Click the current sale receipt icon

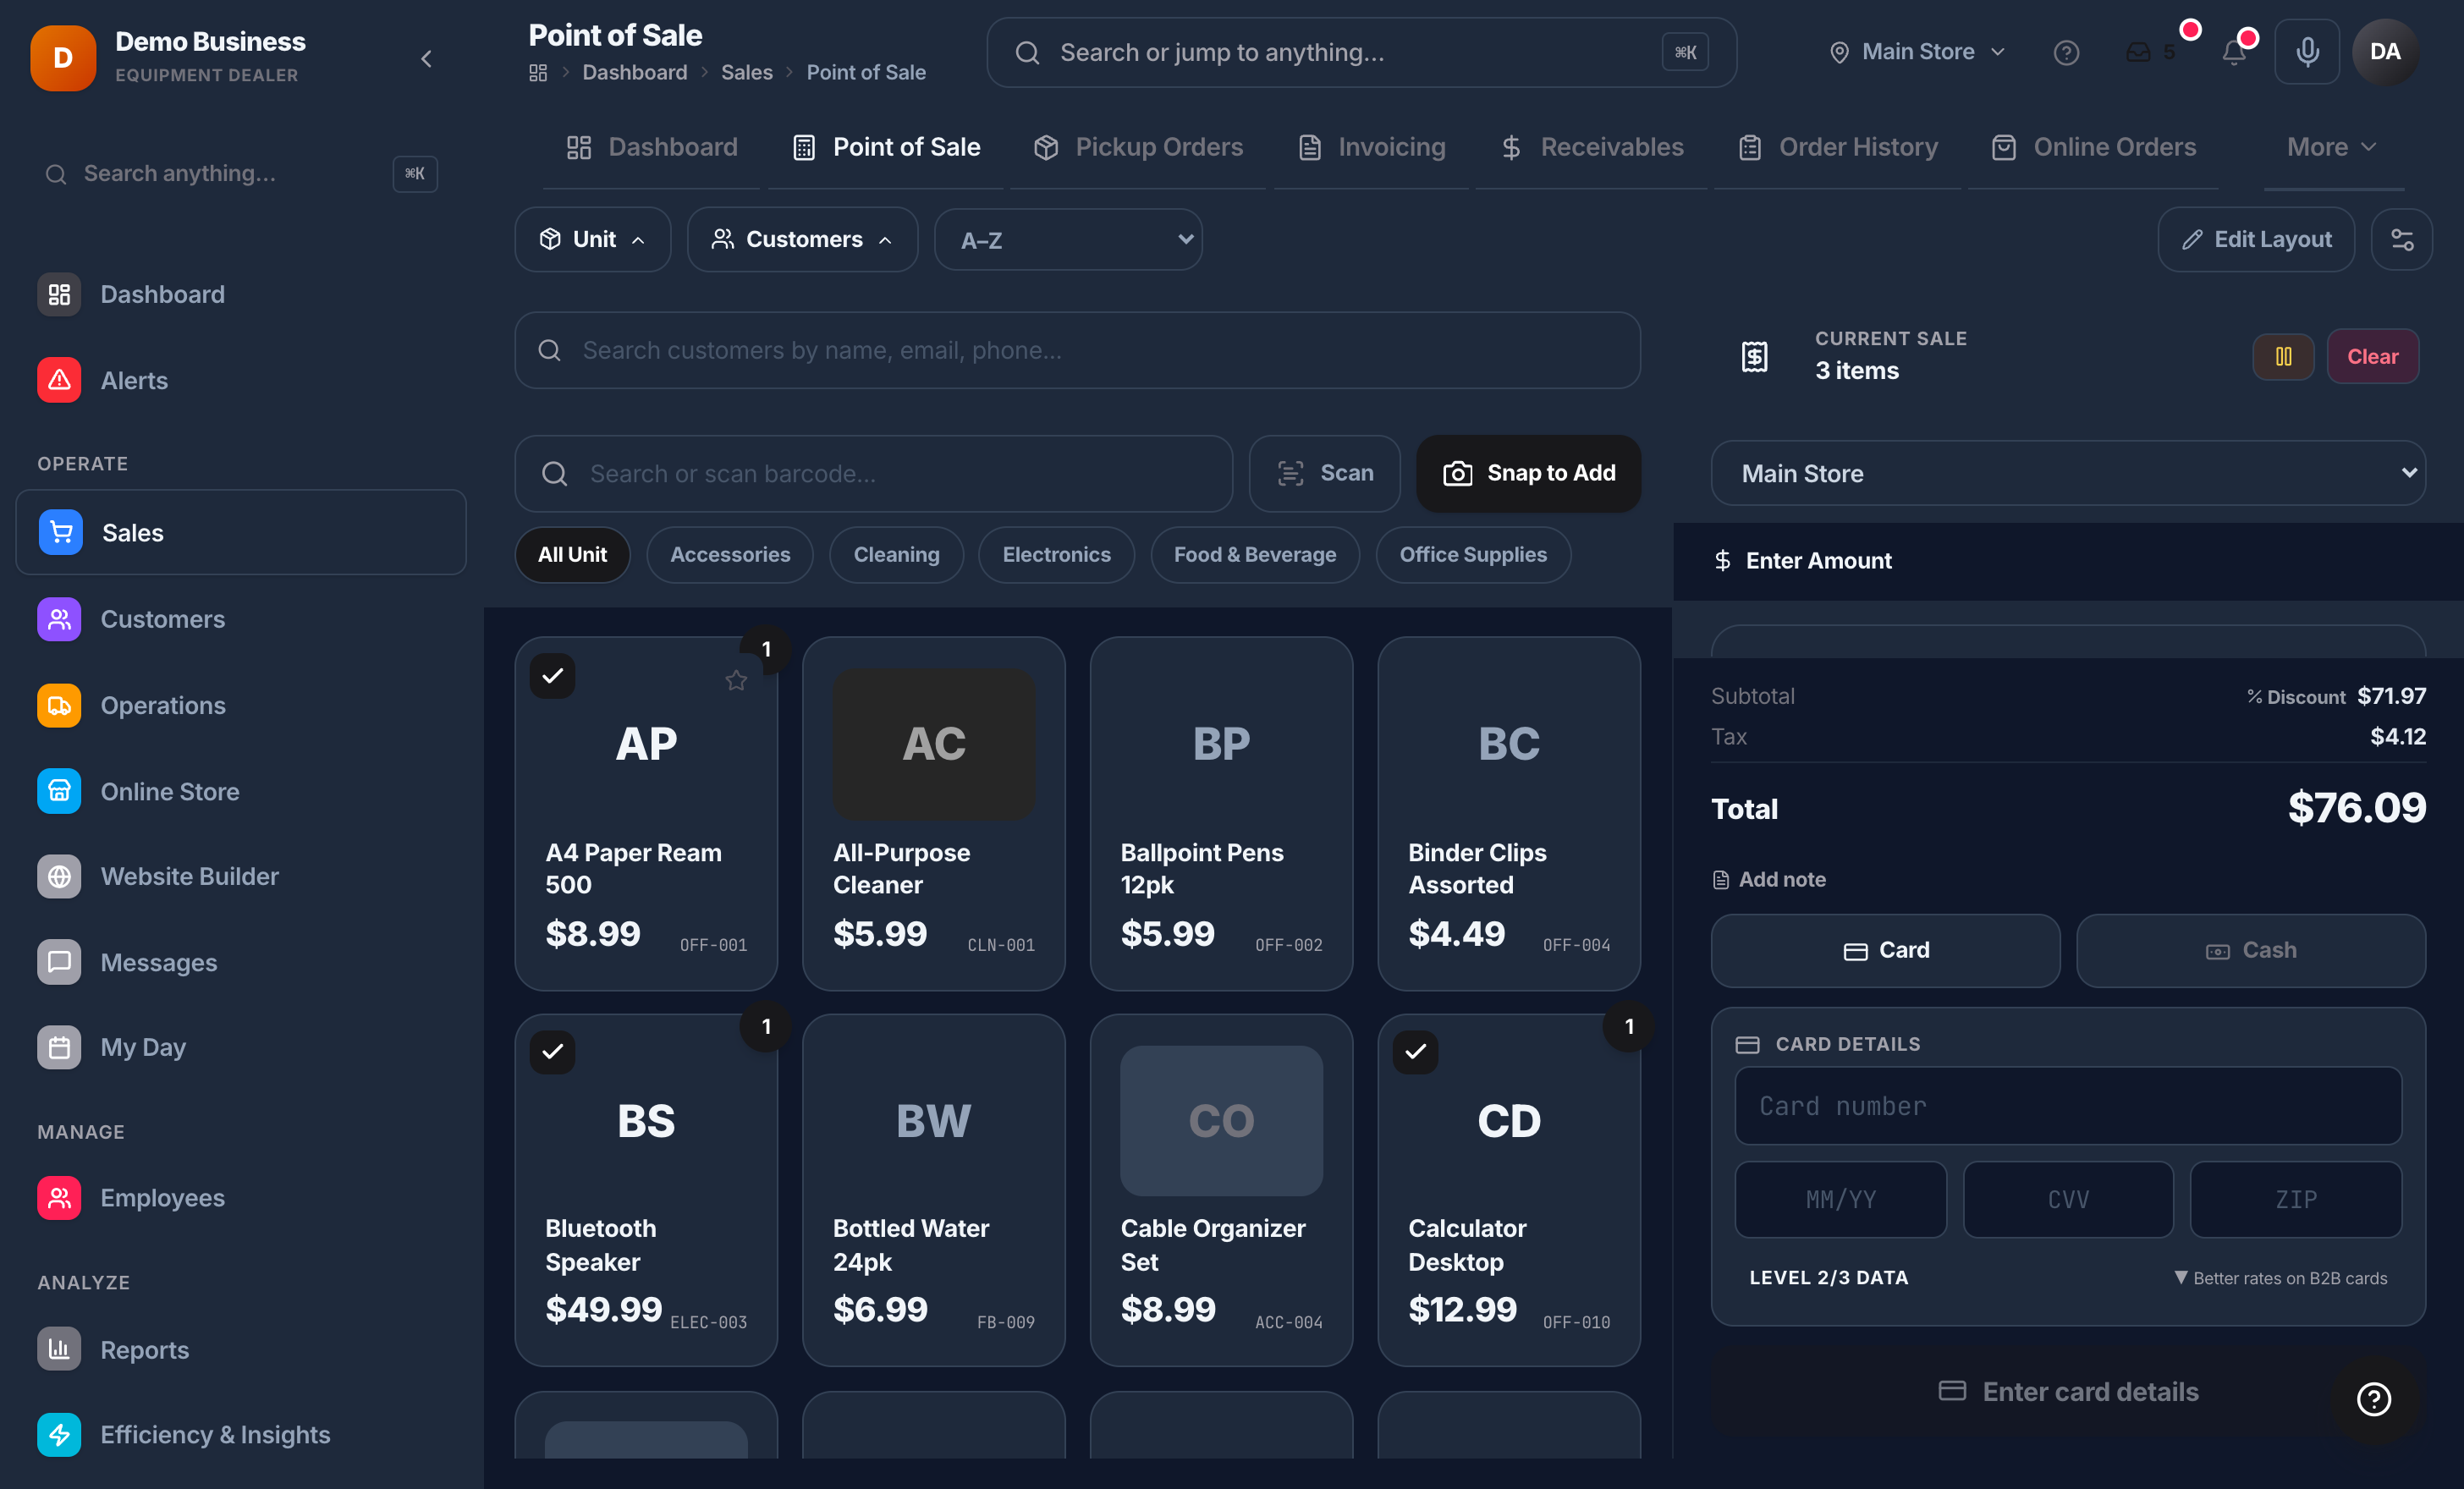click(1755, 356)
